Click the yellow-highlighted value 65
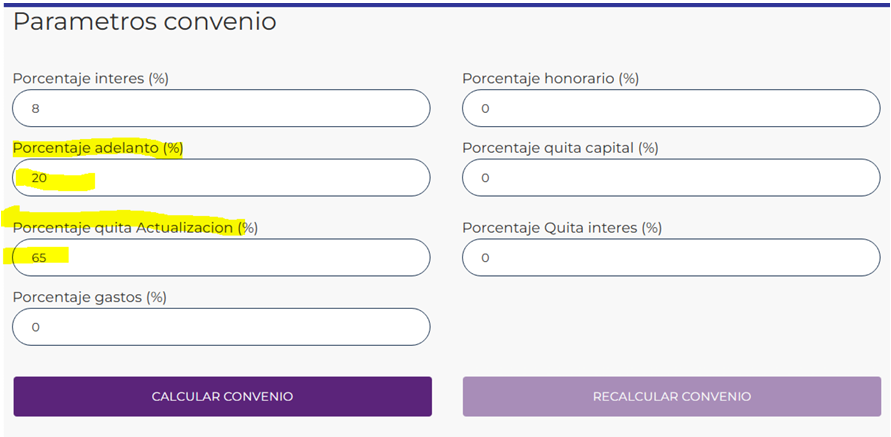Screen dimensions: 891x437 pyautogui.click(x=40, y=258)
